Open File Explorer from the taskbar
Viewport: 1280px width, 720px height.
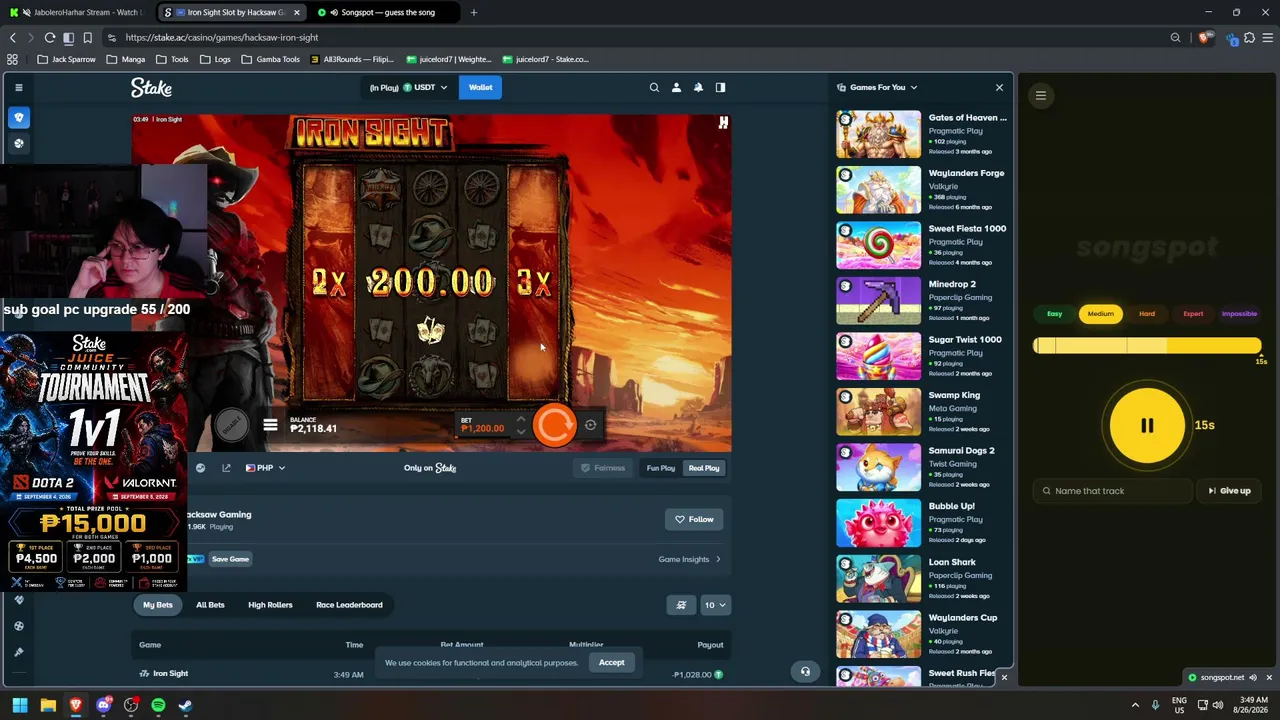47,706
